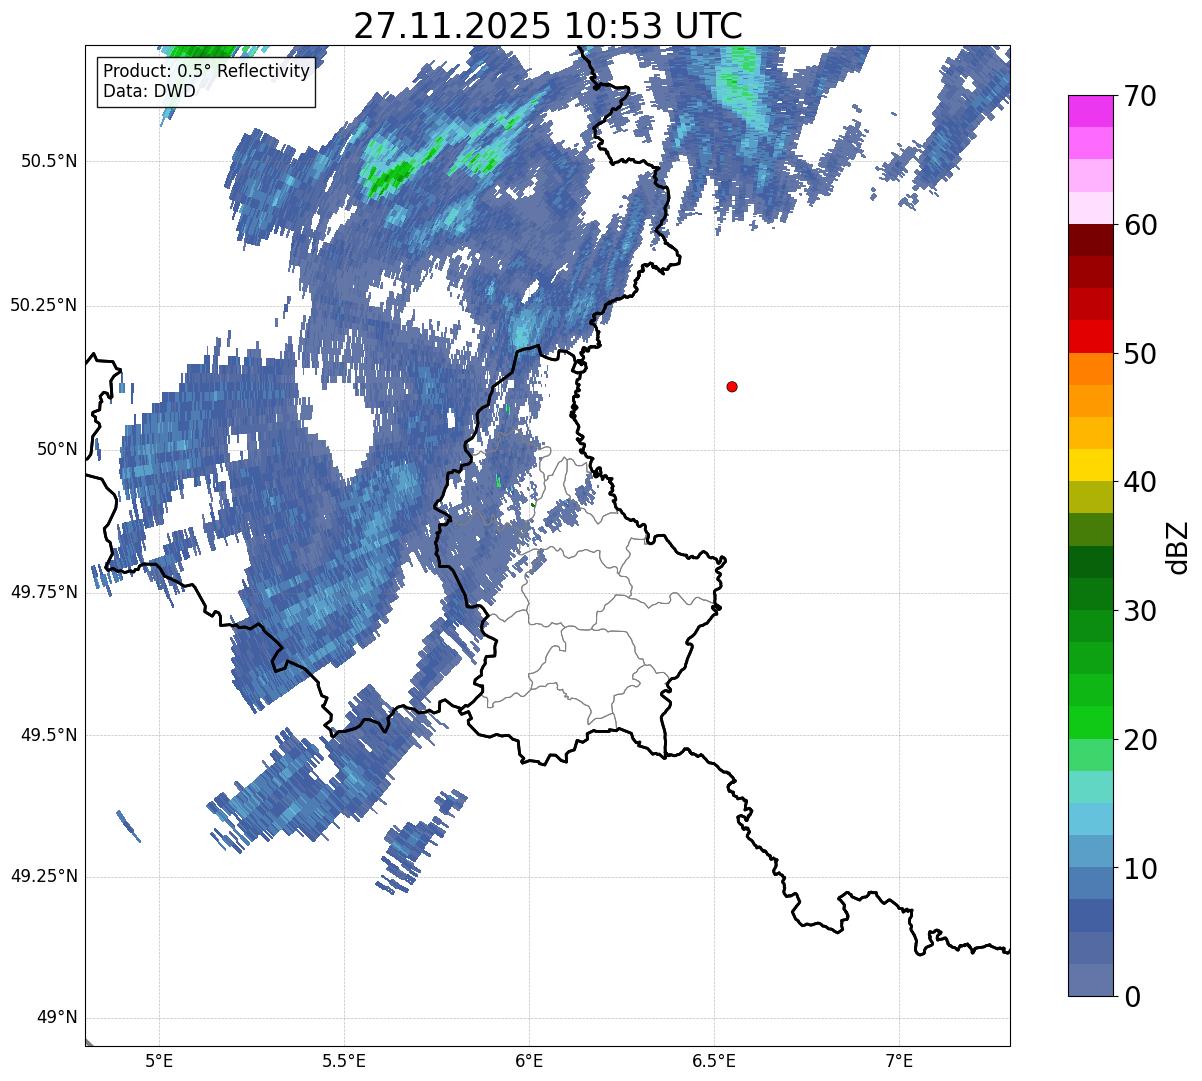1202x1081 pixels.
Task: Click the '49°N' latitude label
Action: 57,1018
